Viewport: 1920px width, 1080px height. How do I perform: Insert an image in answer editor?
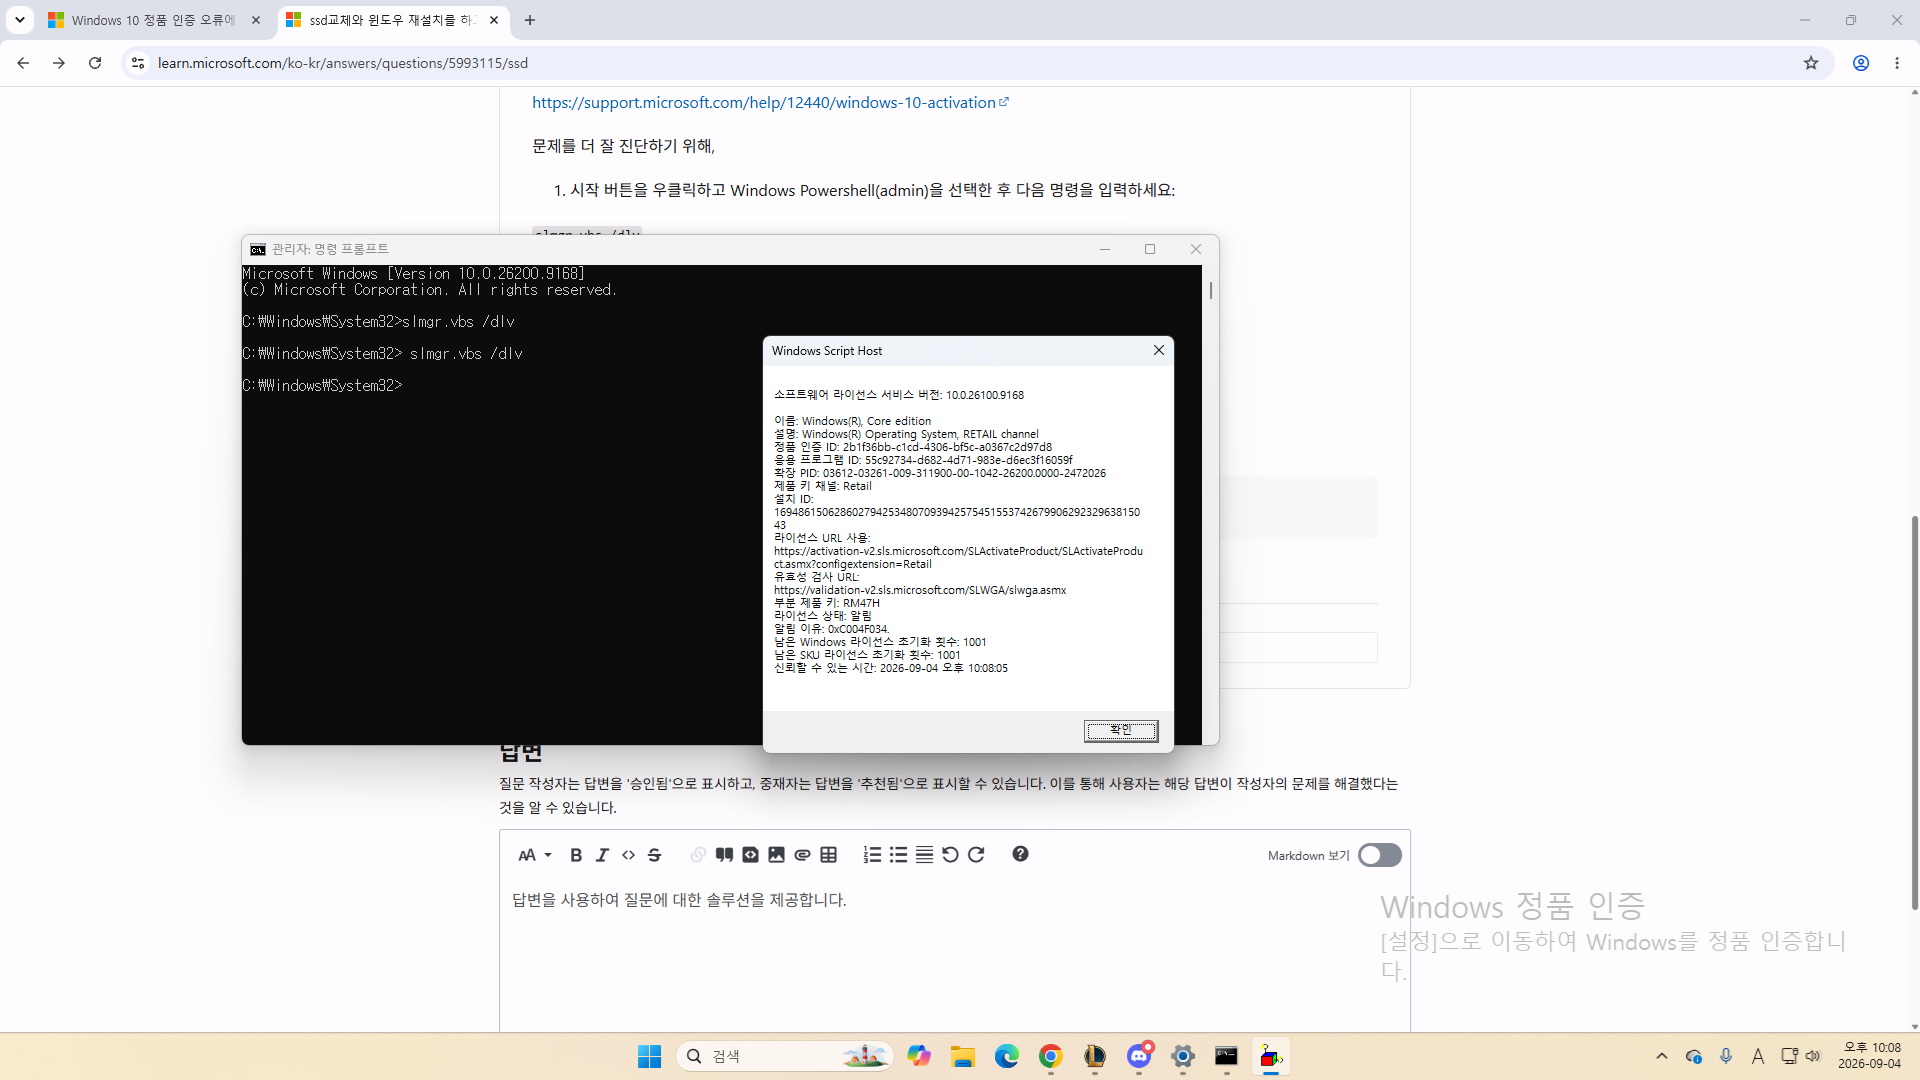(776, 855)
